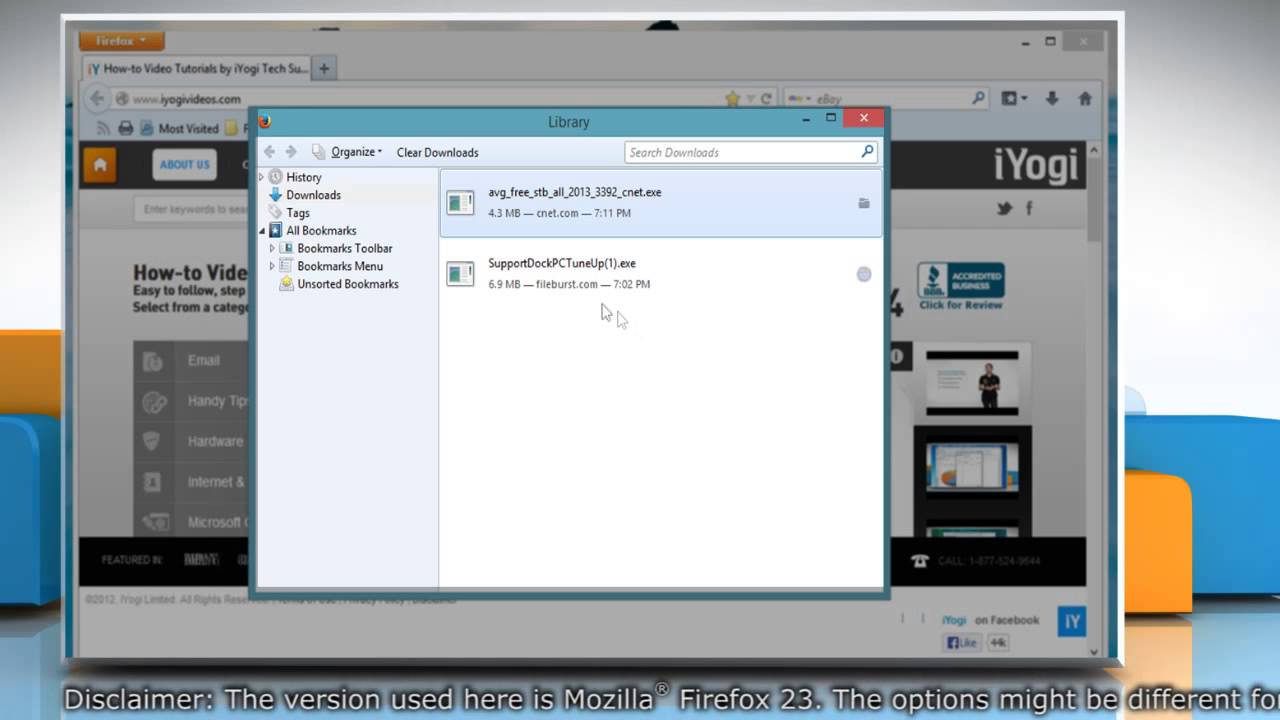1280x720 pixels.
Task: Open the Firefox downloads arrow button
Action: [x=1052, y=98]
